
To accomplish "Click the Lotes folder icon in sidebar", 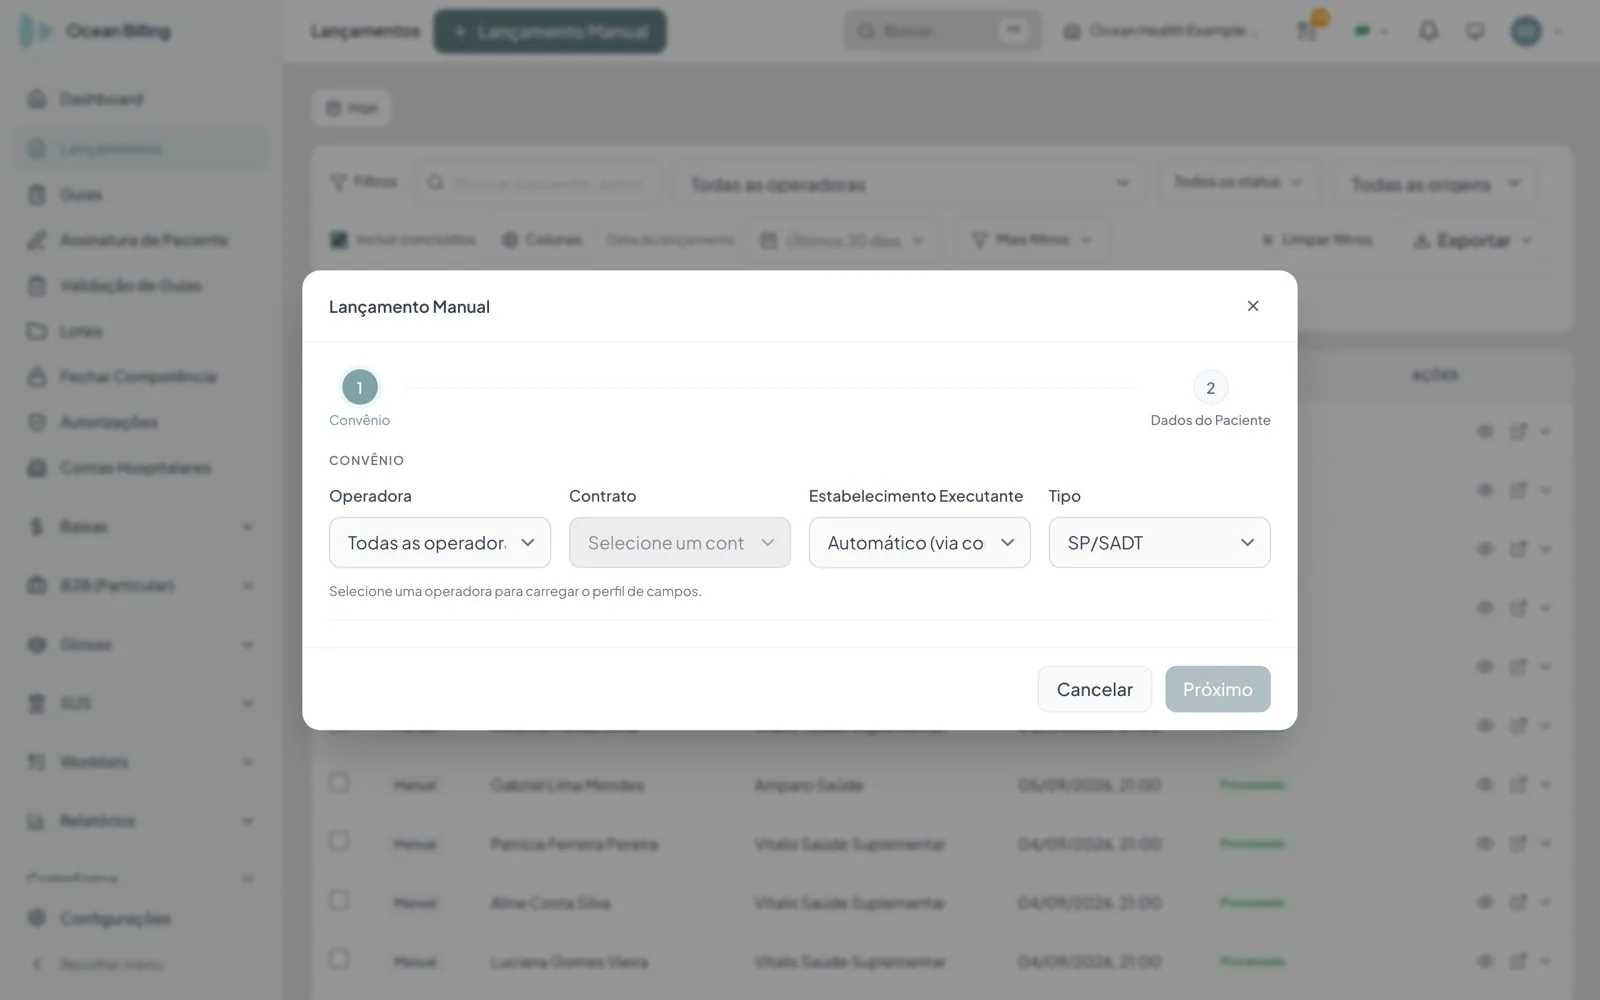I will 37,331.
